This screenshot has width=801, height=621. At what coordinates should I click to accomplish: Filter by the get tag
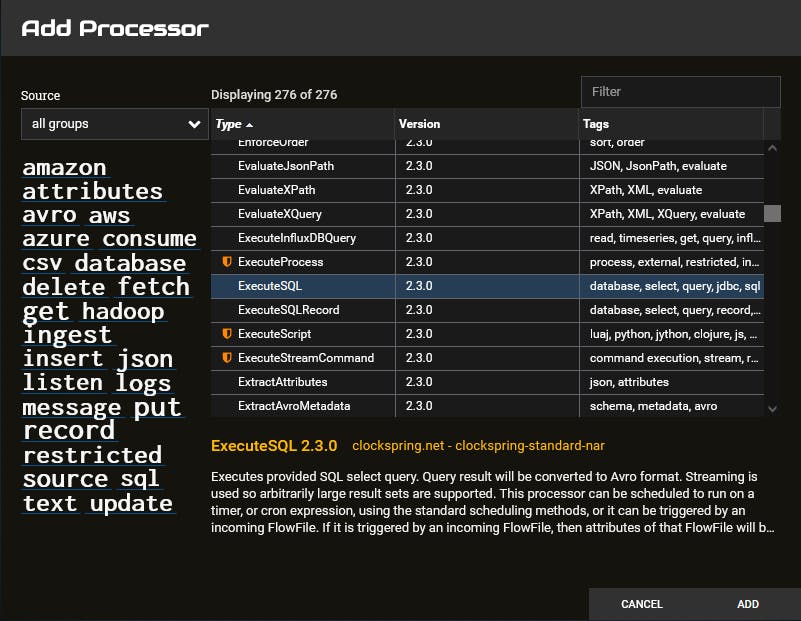point(46,312)
